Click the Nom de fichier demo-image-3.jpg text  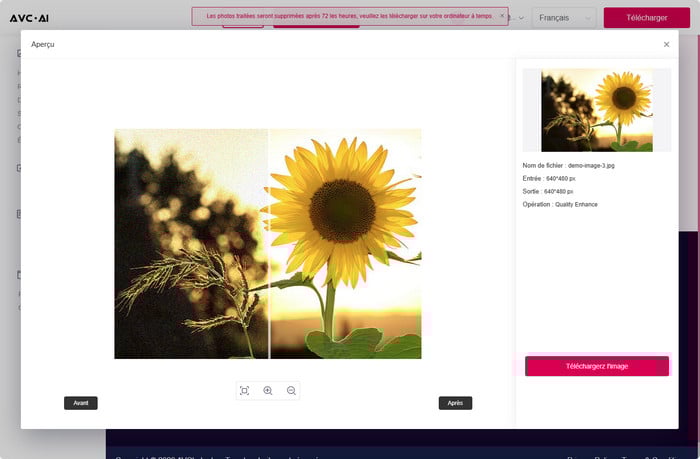coord(568,166)
